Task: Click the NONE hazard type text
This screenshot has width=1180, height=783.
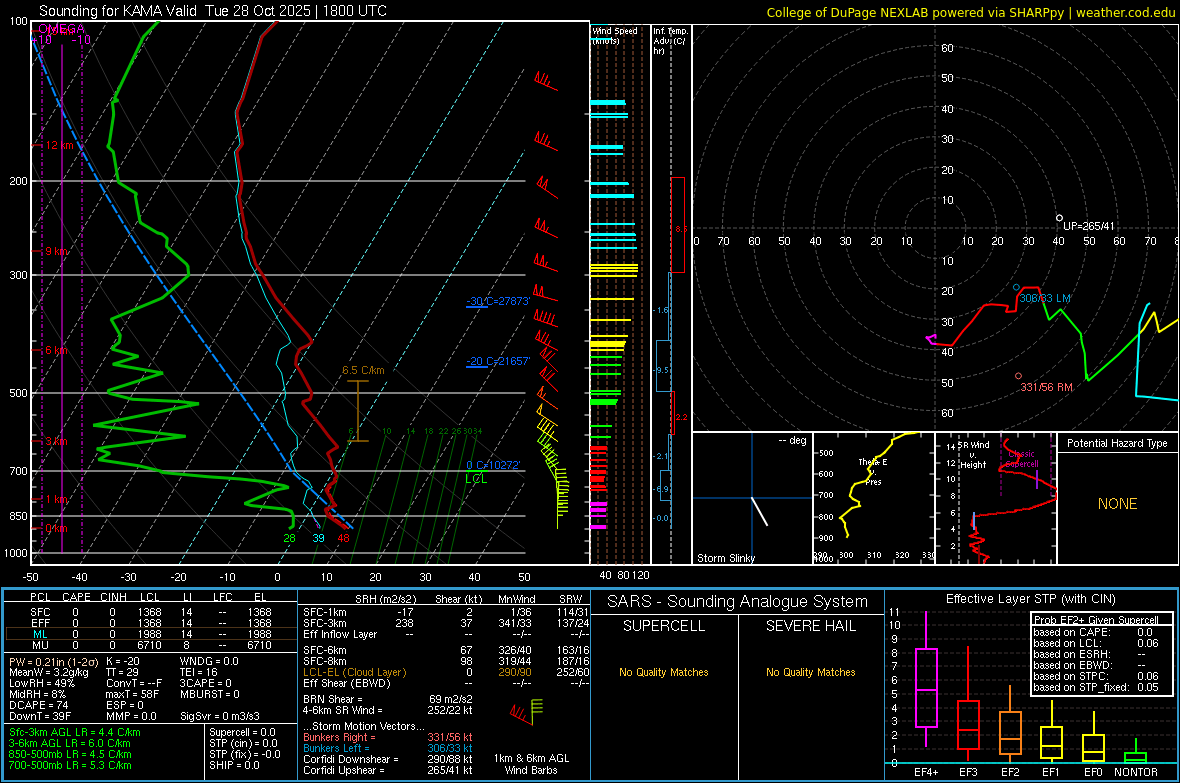Action: point(1117,504)
